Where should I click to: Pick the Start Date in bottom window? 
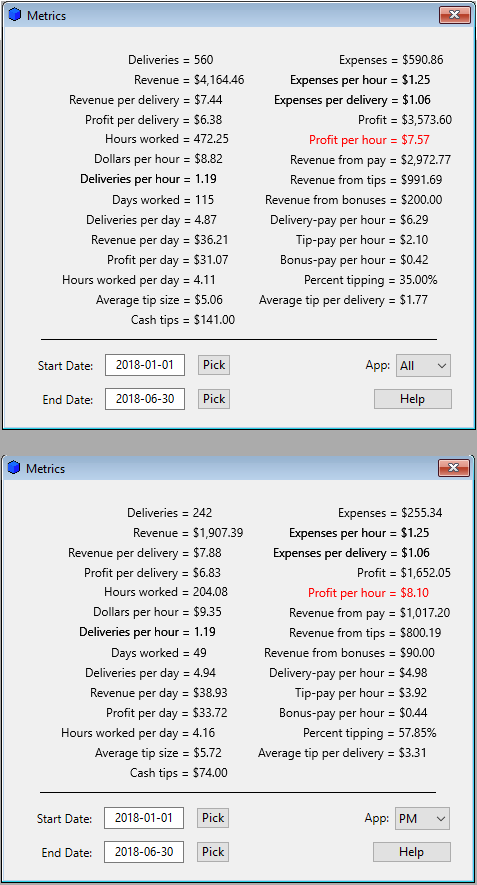(x=213, y=818)
